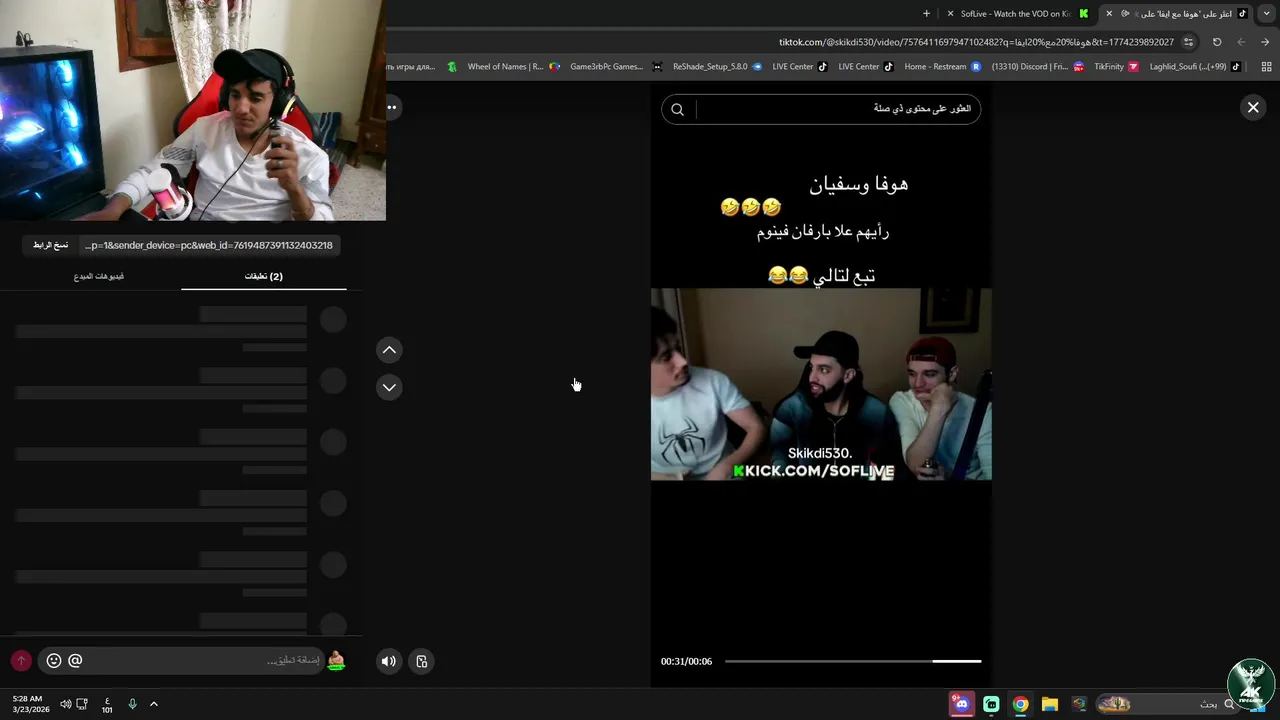Open the Discord (13310) bookmark
The height and width of the screenshot is (720, 1280).
click(x=1037, y=67)
